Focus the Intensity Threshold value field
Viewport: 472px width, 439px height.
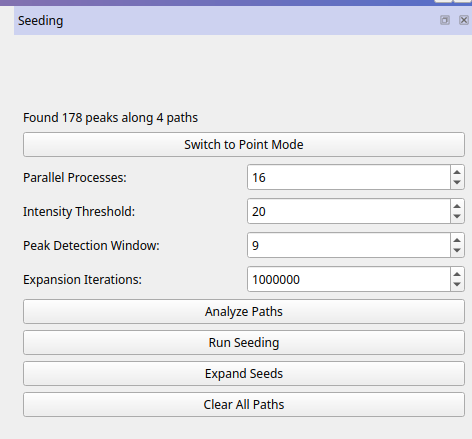click(x=349, y=211)
